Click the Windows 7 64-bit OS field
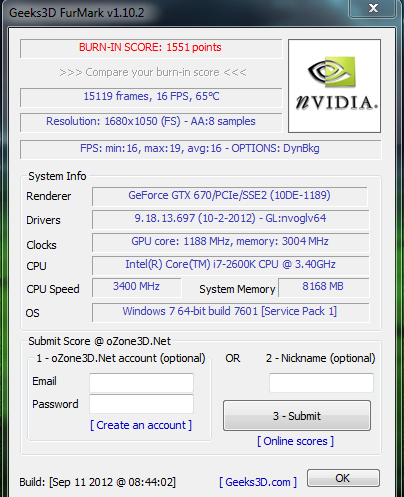This screenshot has height=497, width=404. pos(230,312)
